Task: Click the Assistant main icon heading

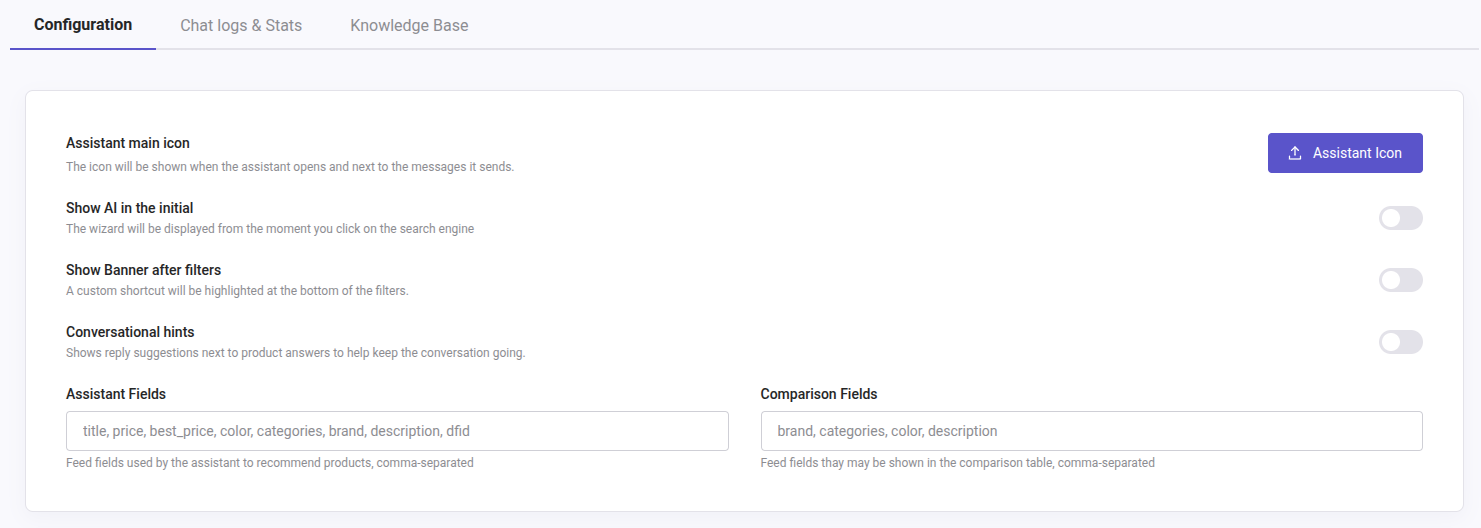Action: (128, 144)
